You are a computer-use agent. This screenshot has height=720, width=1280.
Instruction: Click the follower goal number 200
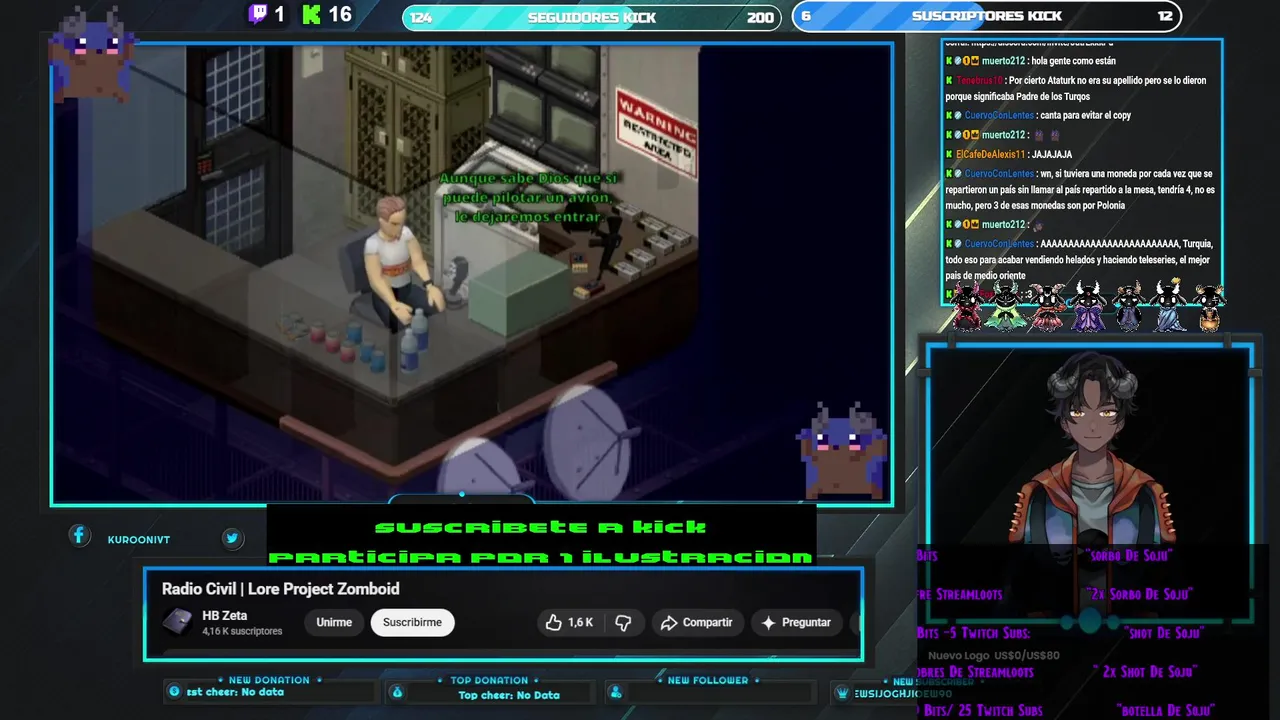click(760, 17)
